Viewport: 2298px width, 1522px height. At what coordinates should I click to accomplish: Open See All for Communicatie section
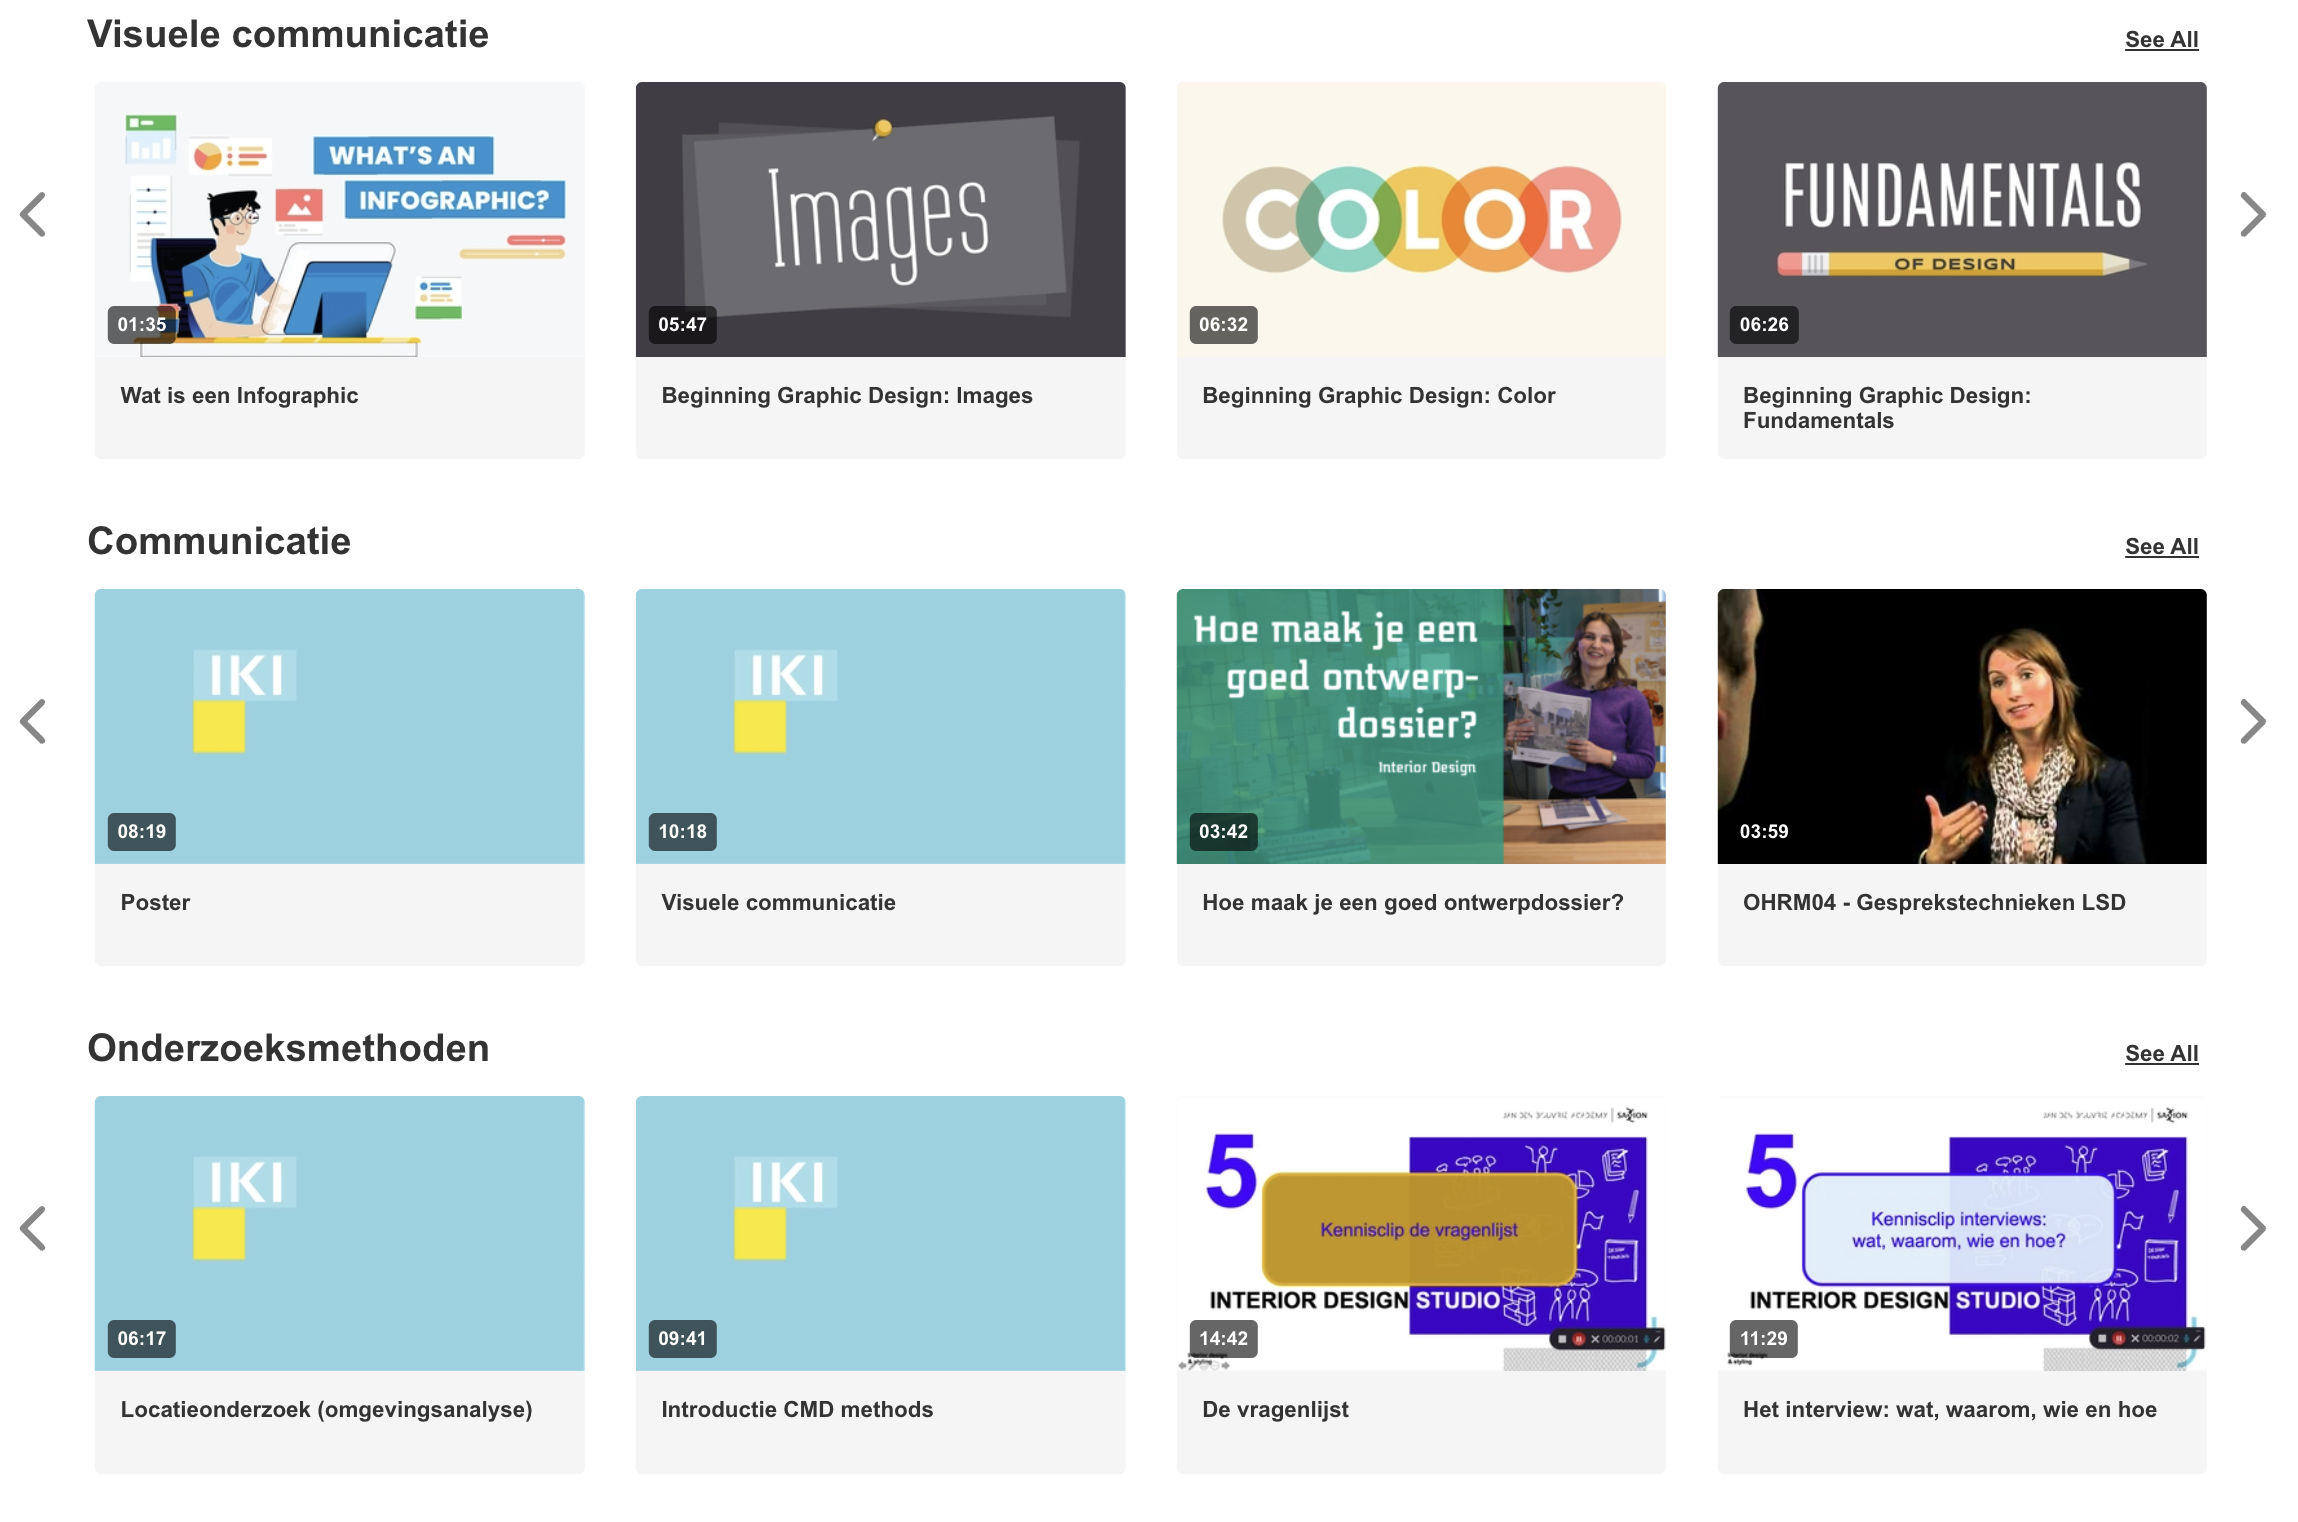tap(2161, 547)
